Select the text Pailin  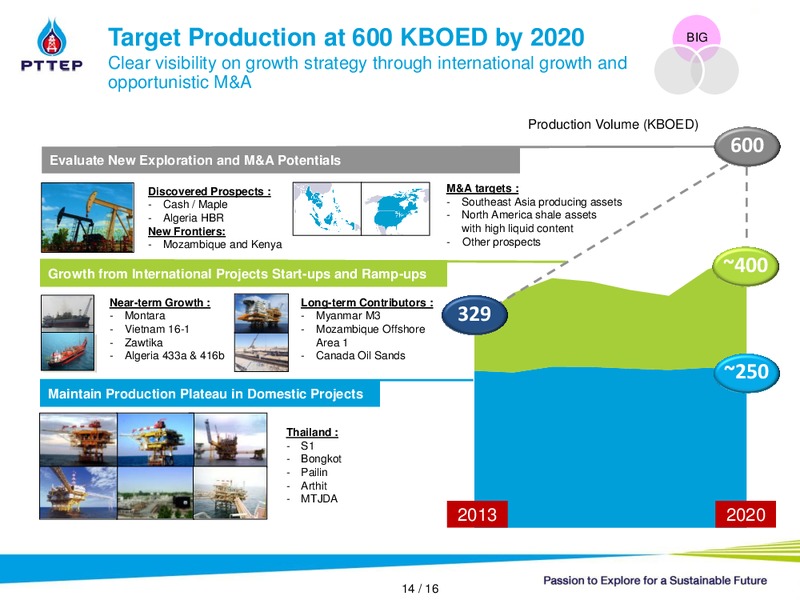point(314,472)
